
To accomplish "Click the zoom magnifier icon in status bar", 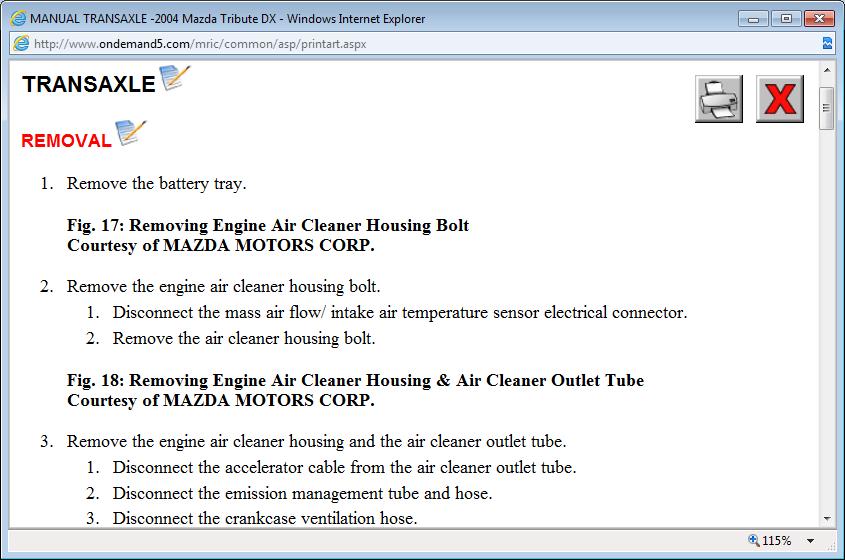I will point(753,540).
